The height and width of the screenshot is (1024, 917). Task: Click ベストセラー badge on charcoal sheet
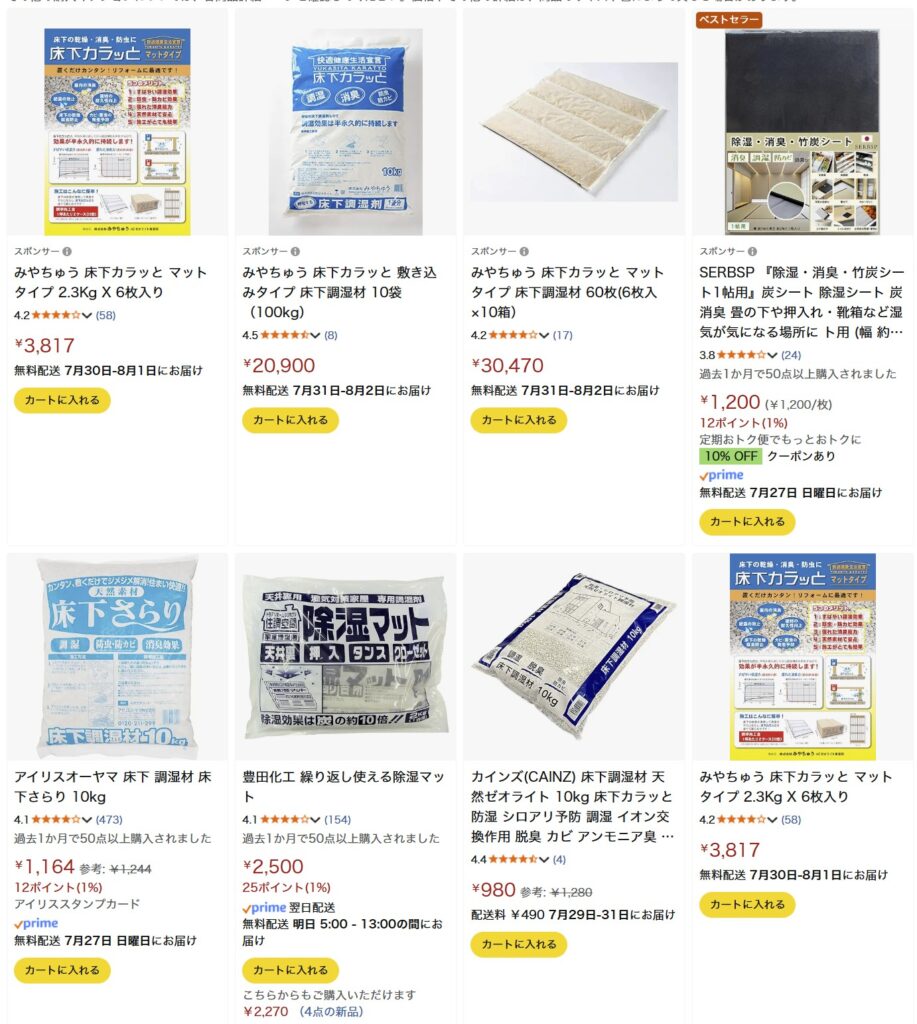pyautogui.click(x=729, y=20)
